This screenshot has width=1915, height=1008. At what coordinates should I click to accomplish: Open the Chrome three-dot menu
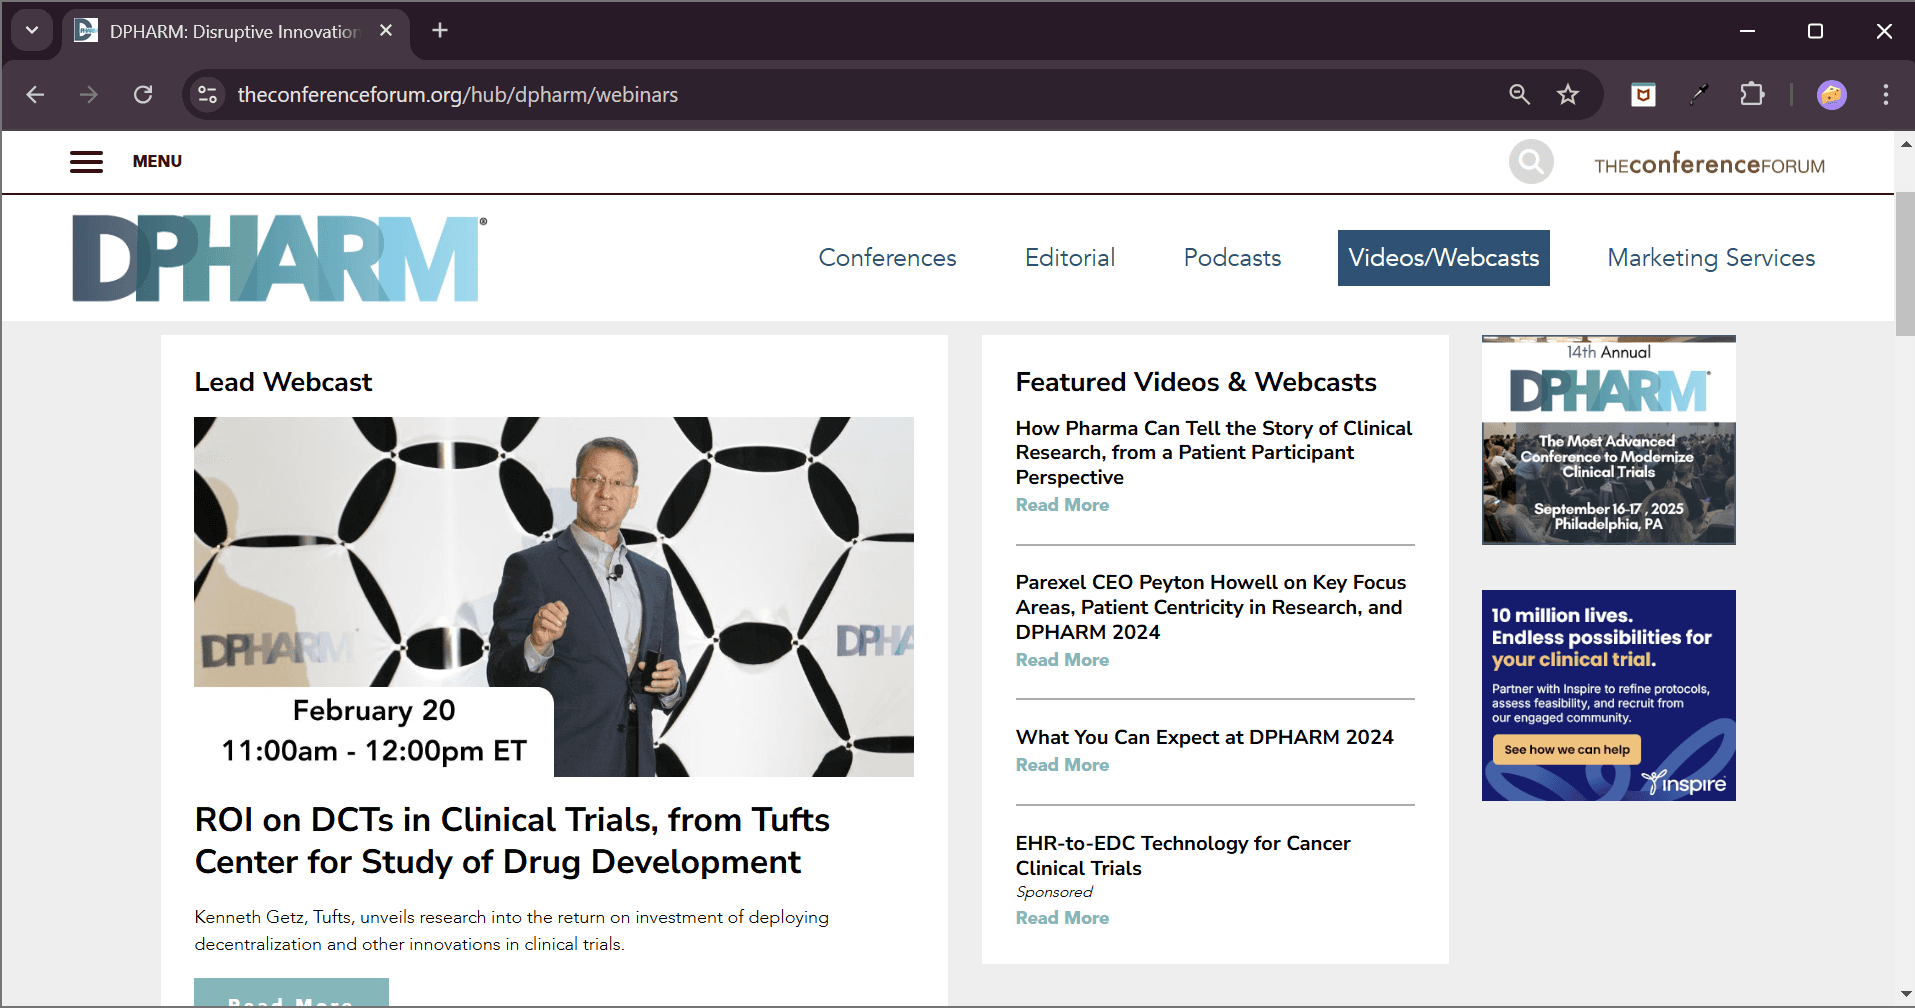click(1886, 95)
